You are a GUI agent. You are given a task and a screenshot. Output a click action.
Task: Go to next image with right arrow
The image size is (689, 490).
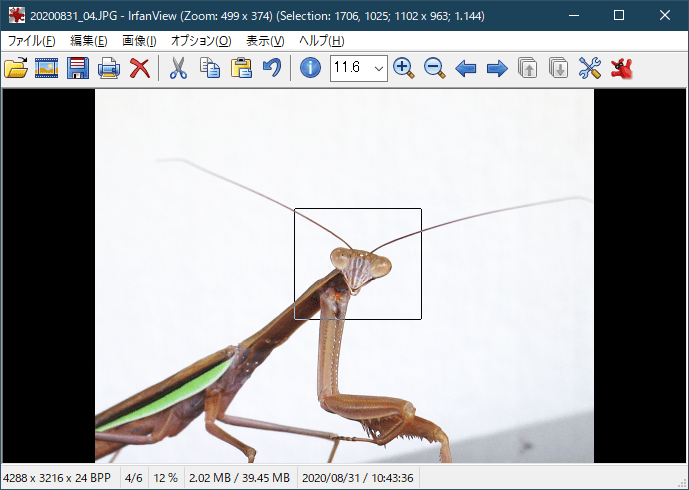pos(496,68)
